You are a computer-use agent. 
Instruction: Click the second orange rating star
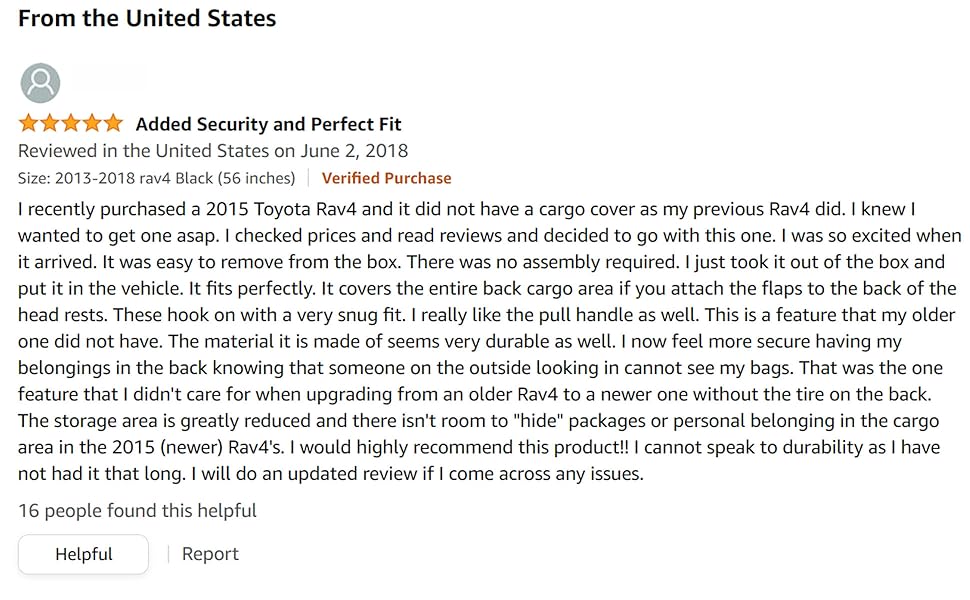click(49, 123)
